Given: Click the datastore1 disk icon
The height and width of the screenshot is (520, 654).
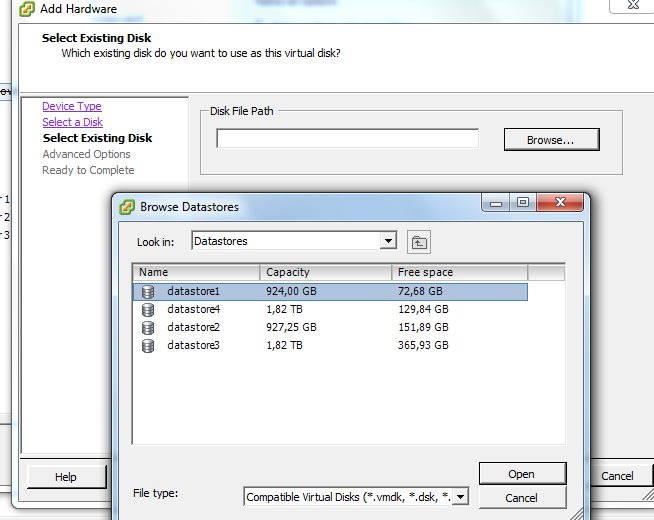Looking at the screenshot, I should pos(148,292).
